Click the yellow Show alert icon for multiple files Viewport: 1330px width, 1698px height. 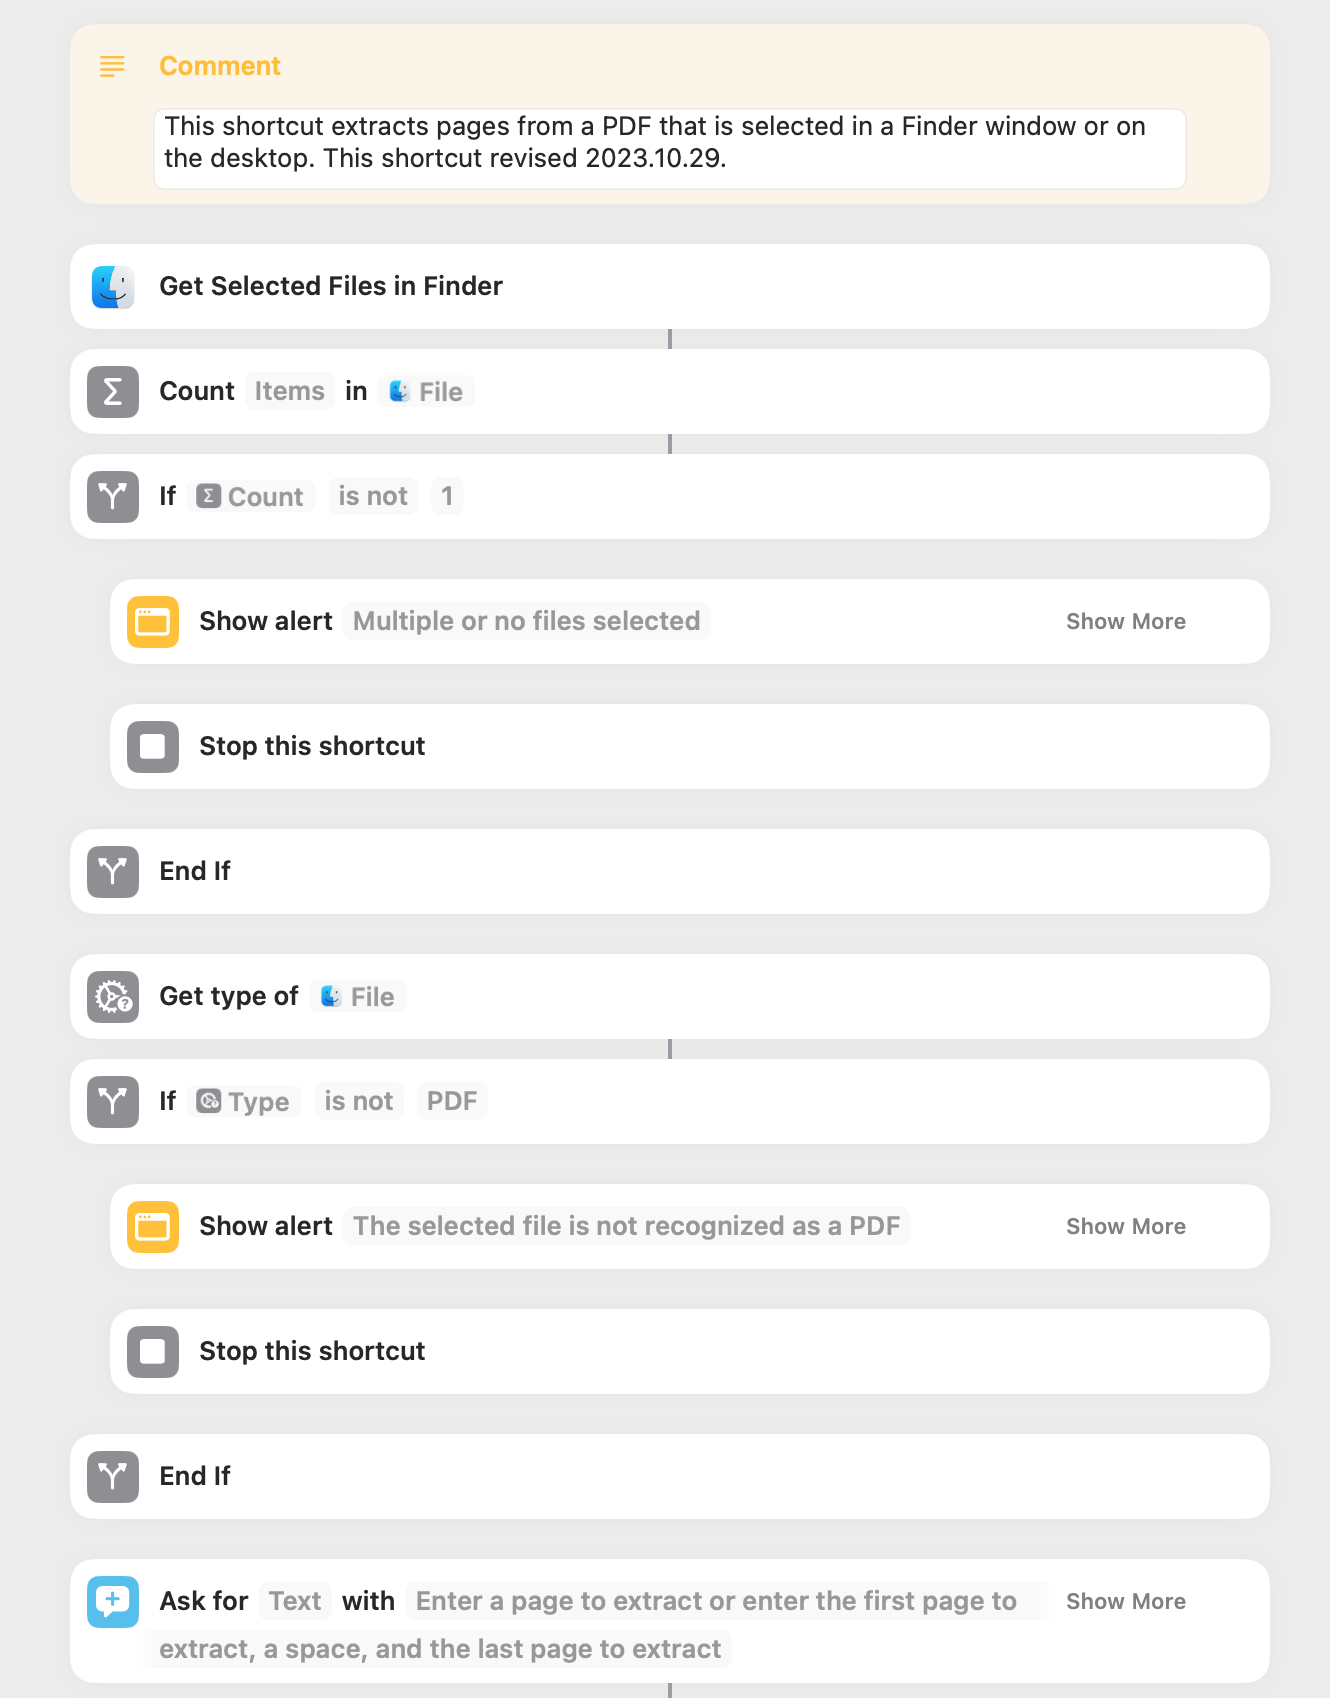(153, 622)
